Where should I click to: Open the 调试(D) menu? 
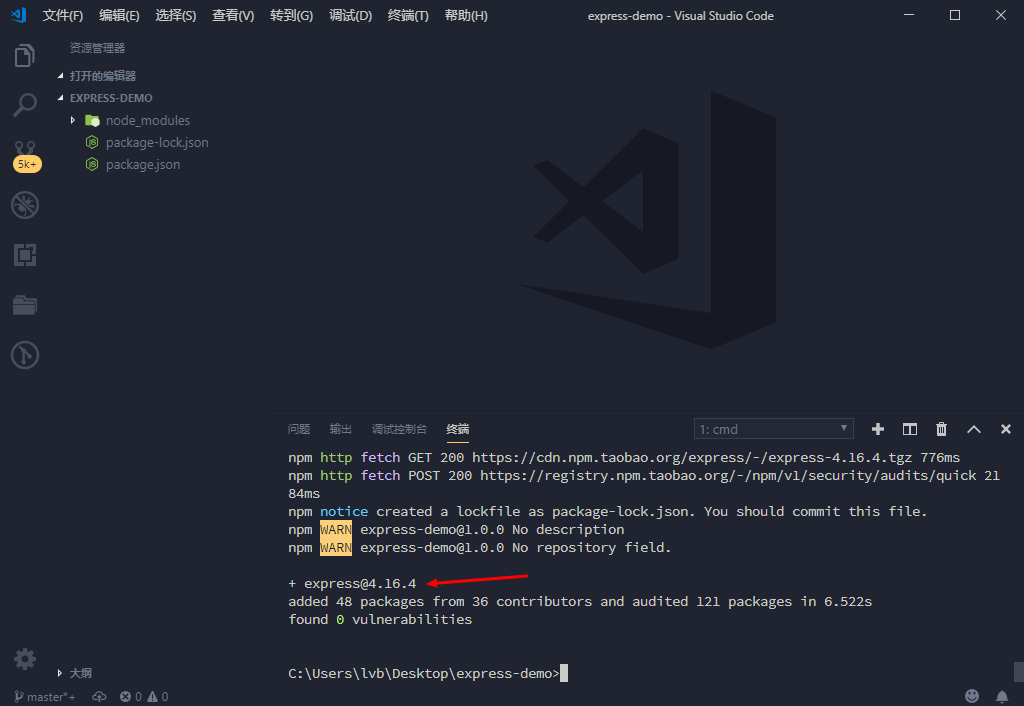click(351, 16)
